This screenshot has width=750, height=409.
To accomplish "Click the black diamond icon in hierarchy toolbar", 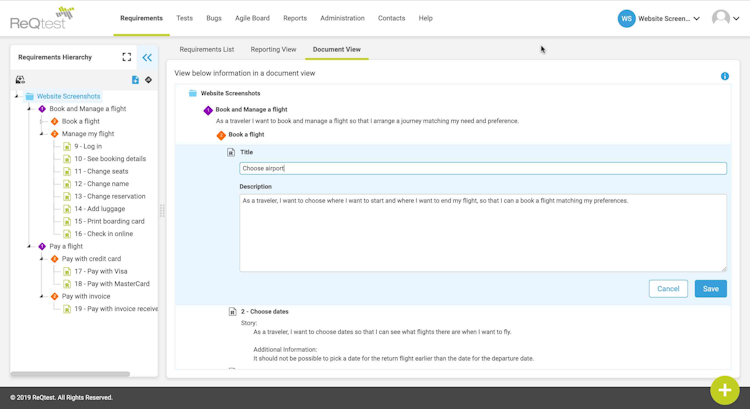I will pyautogui.click(x=149, y=80).
